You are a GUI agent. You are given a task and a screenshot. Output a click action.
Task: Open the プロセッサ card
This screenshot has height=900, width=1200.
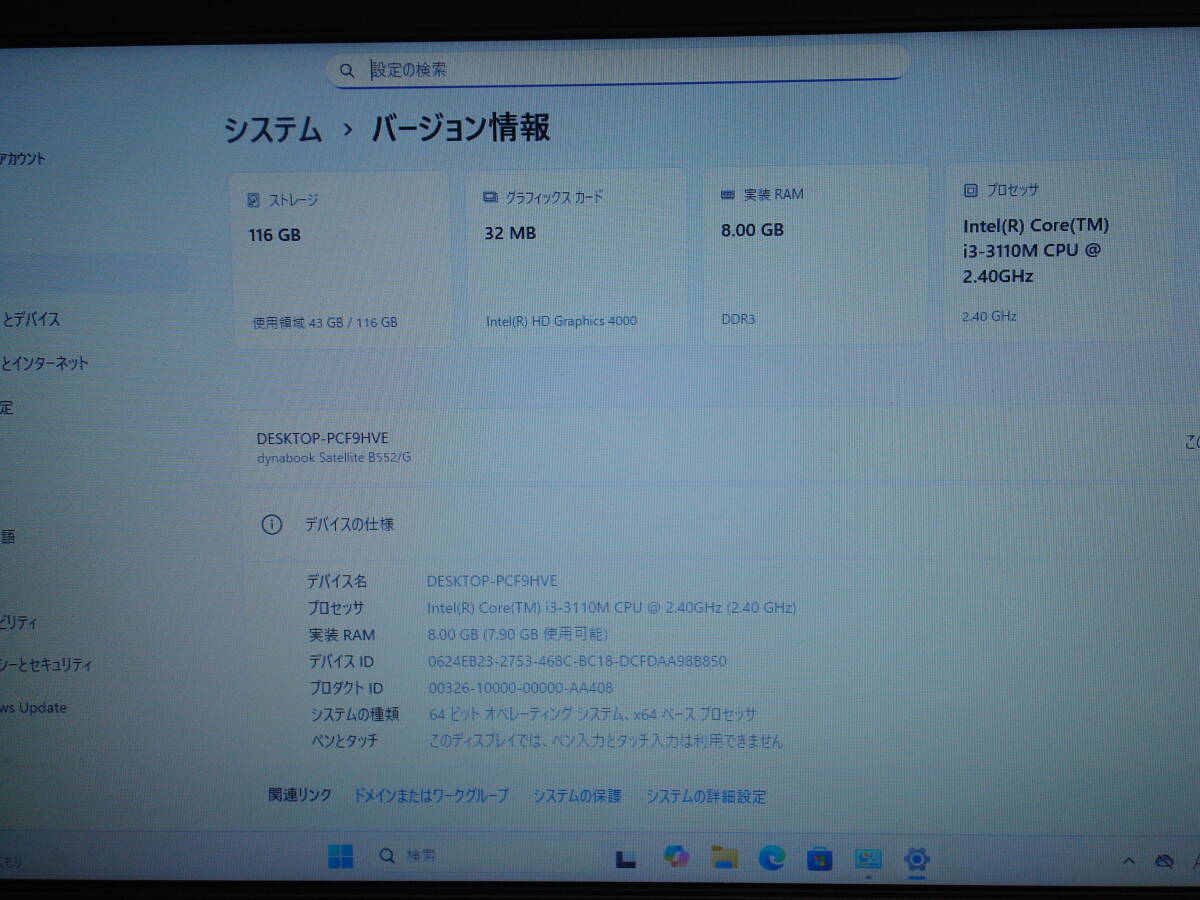pos(1058,252)
